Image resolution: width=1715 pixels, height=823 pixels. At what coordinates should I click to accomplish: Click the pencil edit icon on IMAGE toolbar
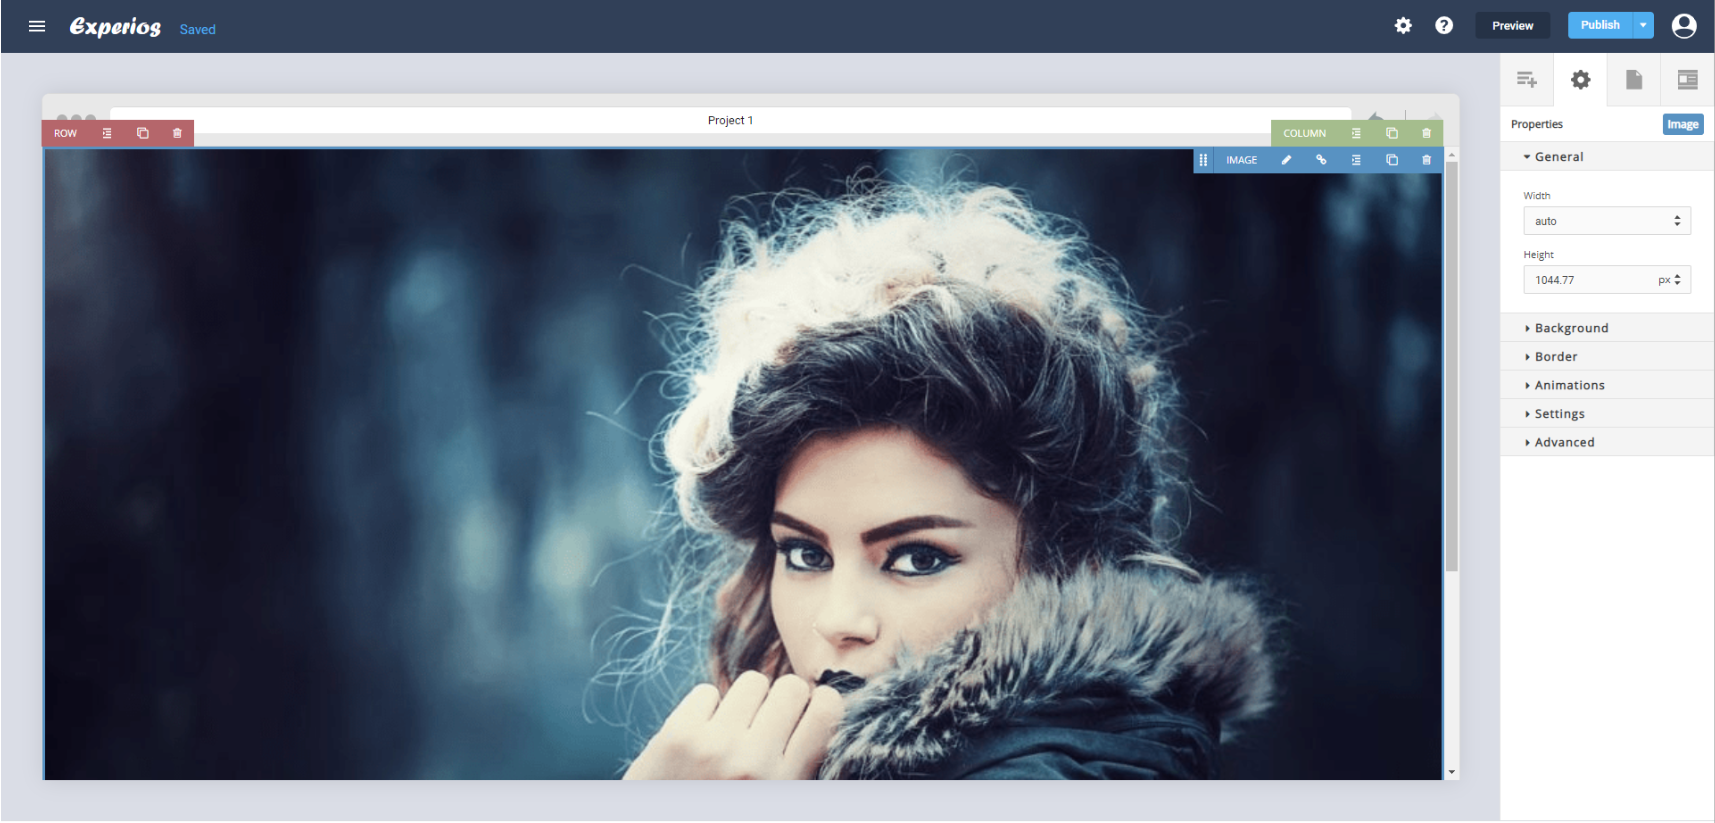[1286, 160]
